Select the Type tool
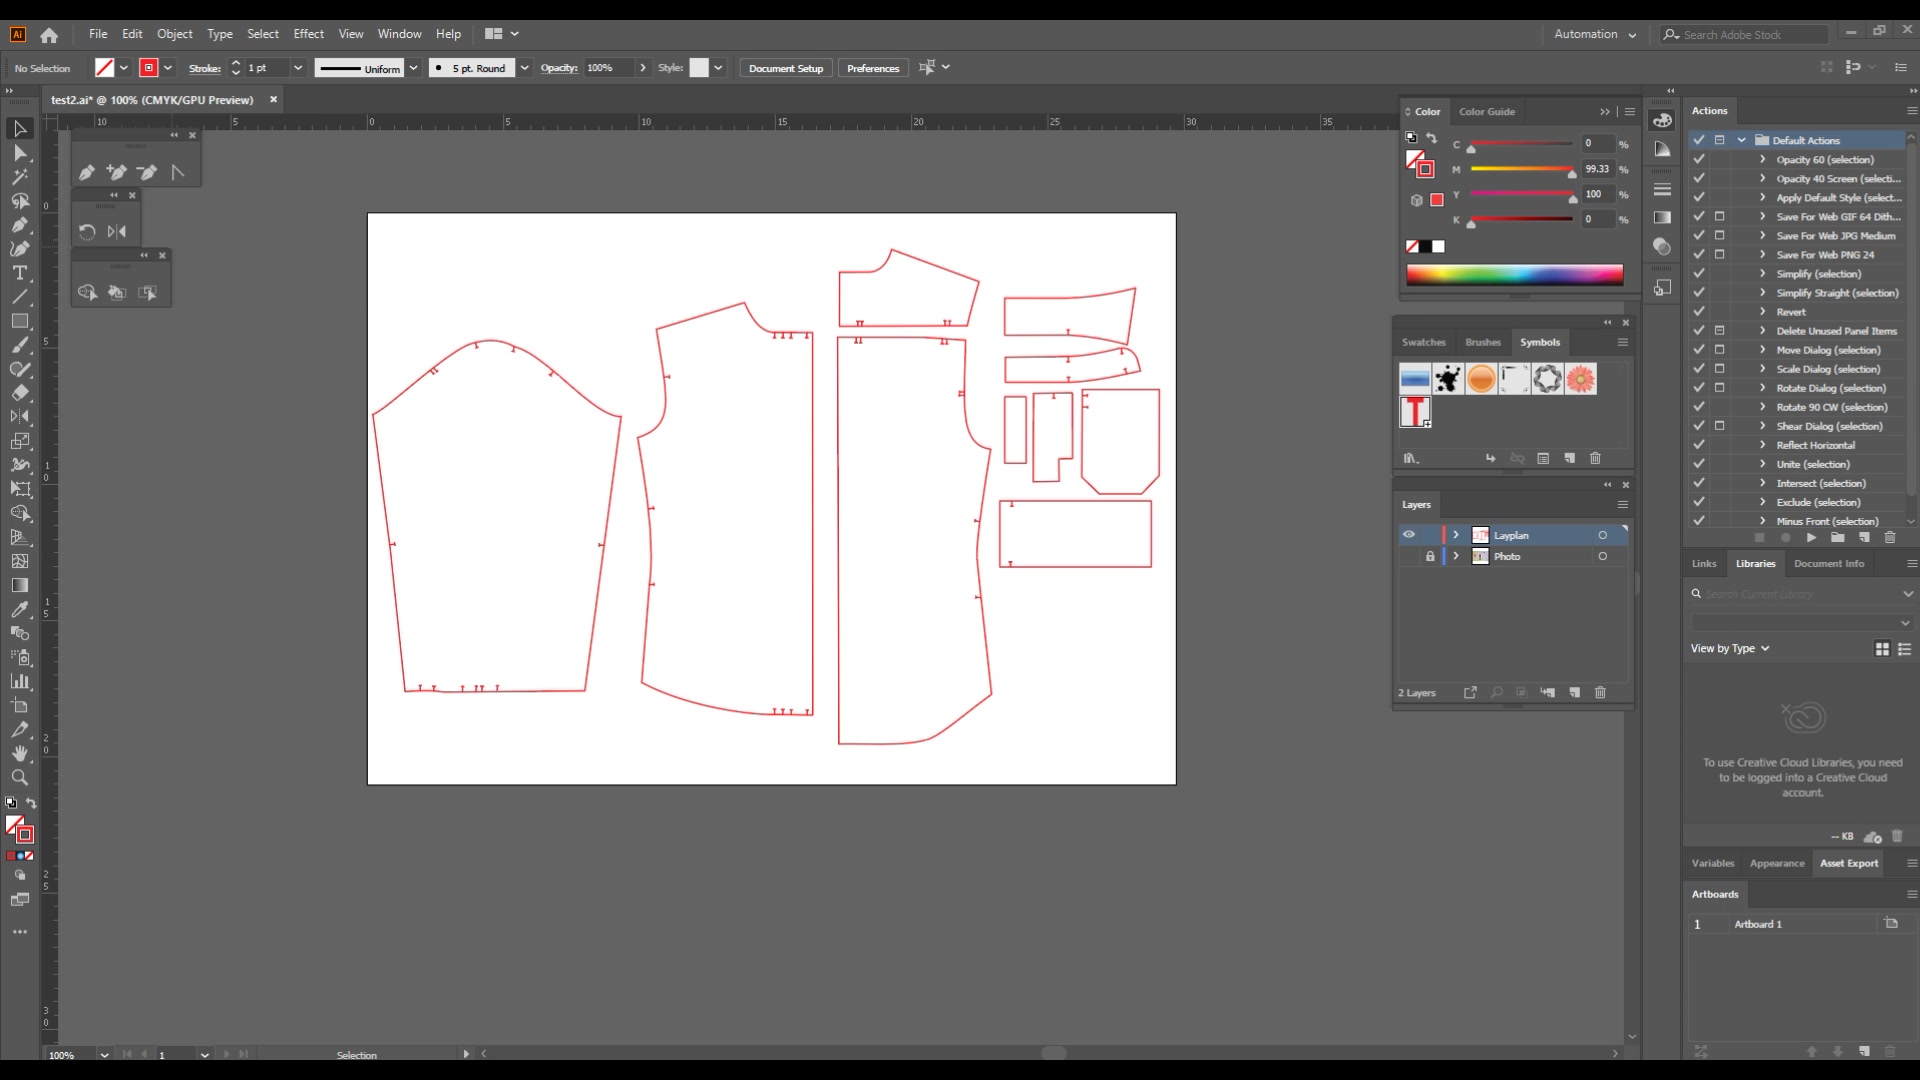 click(19, 272)
